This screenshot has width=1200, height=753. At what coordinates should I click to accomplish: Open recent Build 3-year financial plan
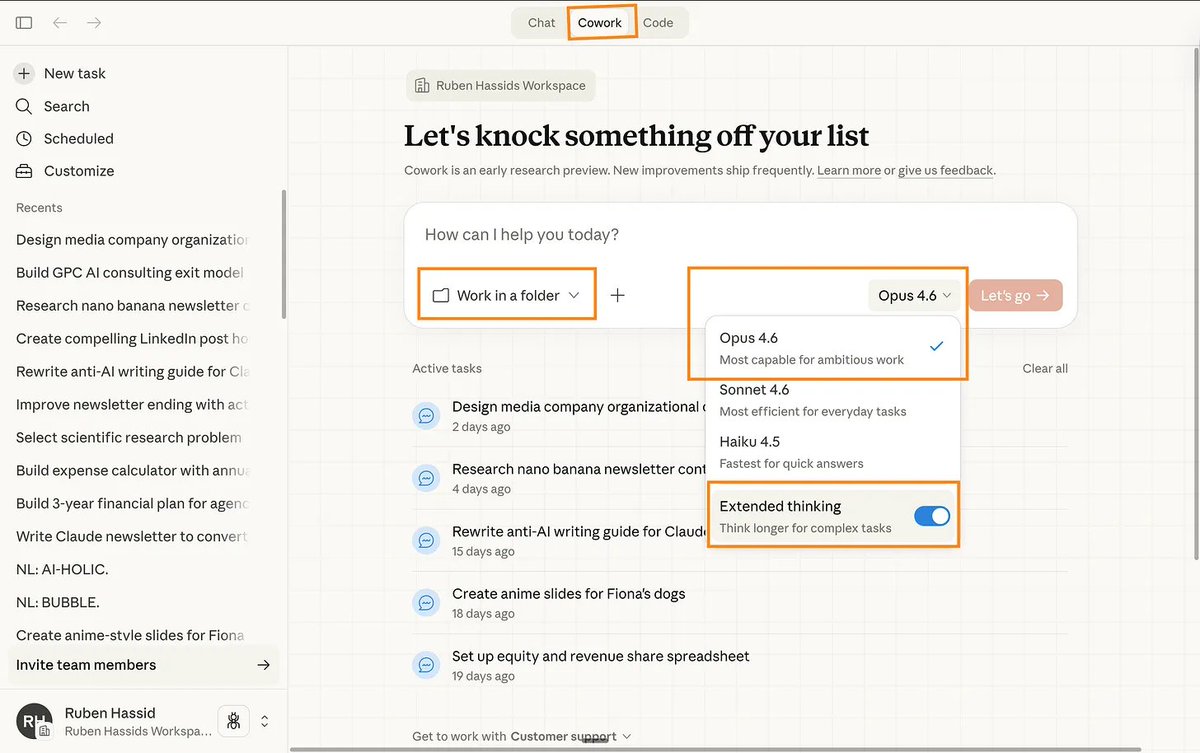click(x=130, y=503)
